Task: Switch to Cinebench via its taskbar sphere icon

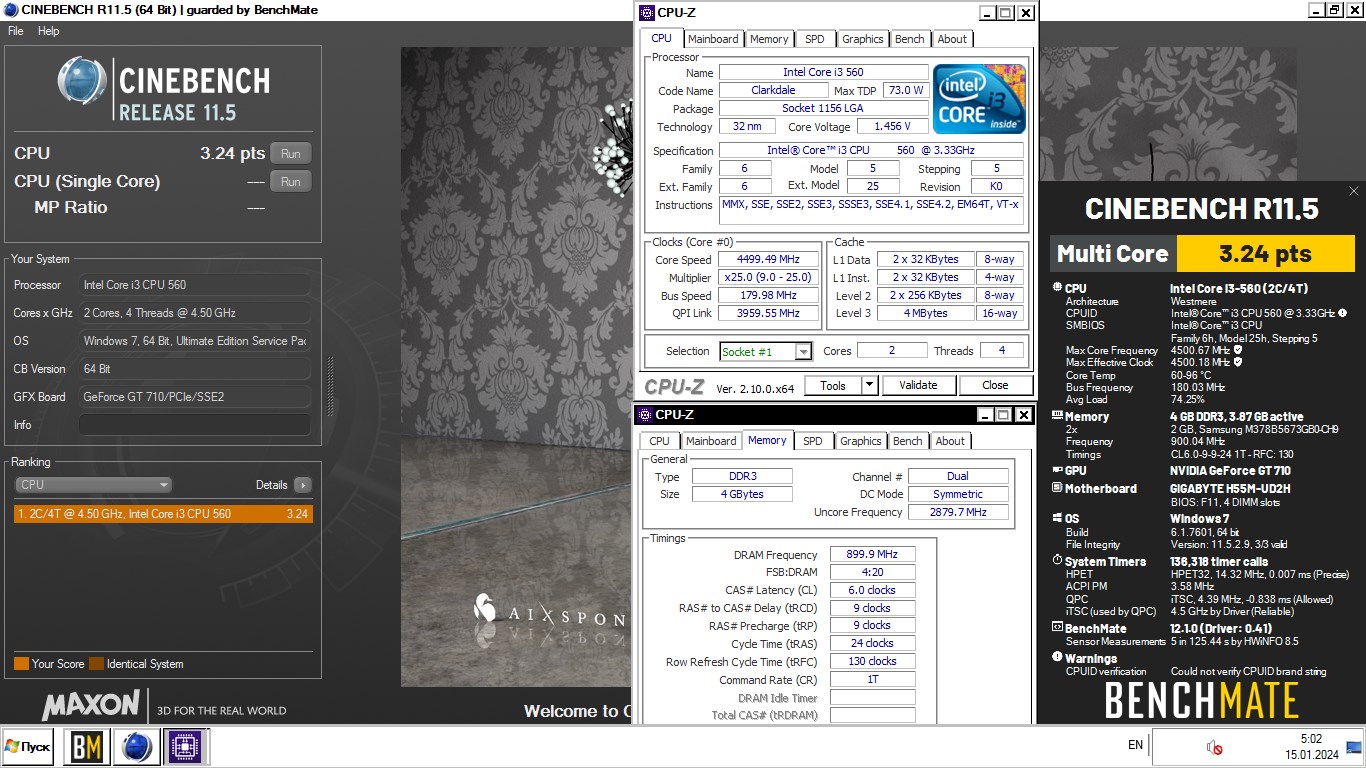Action: [136, 747]
